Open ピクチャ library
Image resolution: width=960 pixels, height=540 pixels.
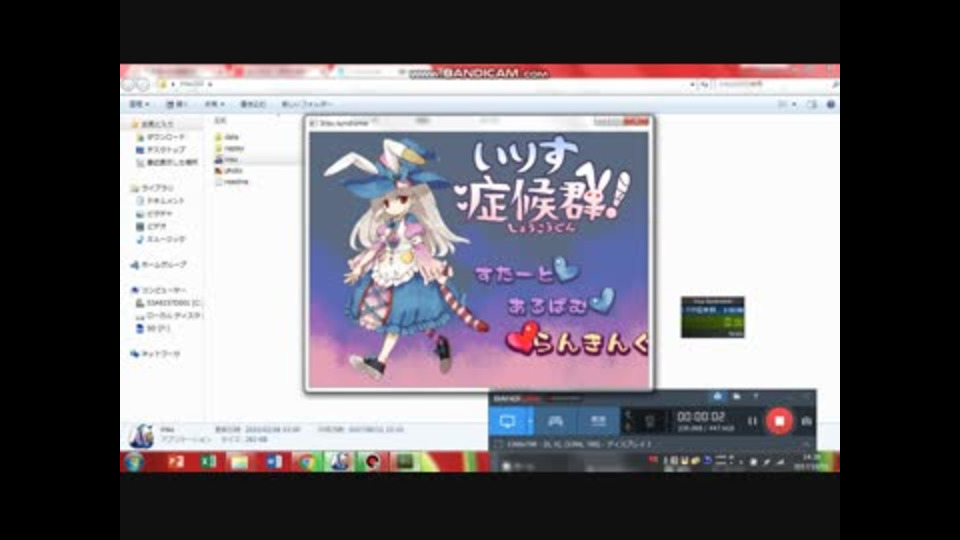tap(155, 214)
